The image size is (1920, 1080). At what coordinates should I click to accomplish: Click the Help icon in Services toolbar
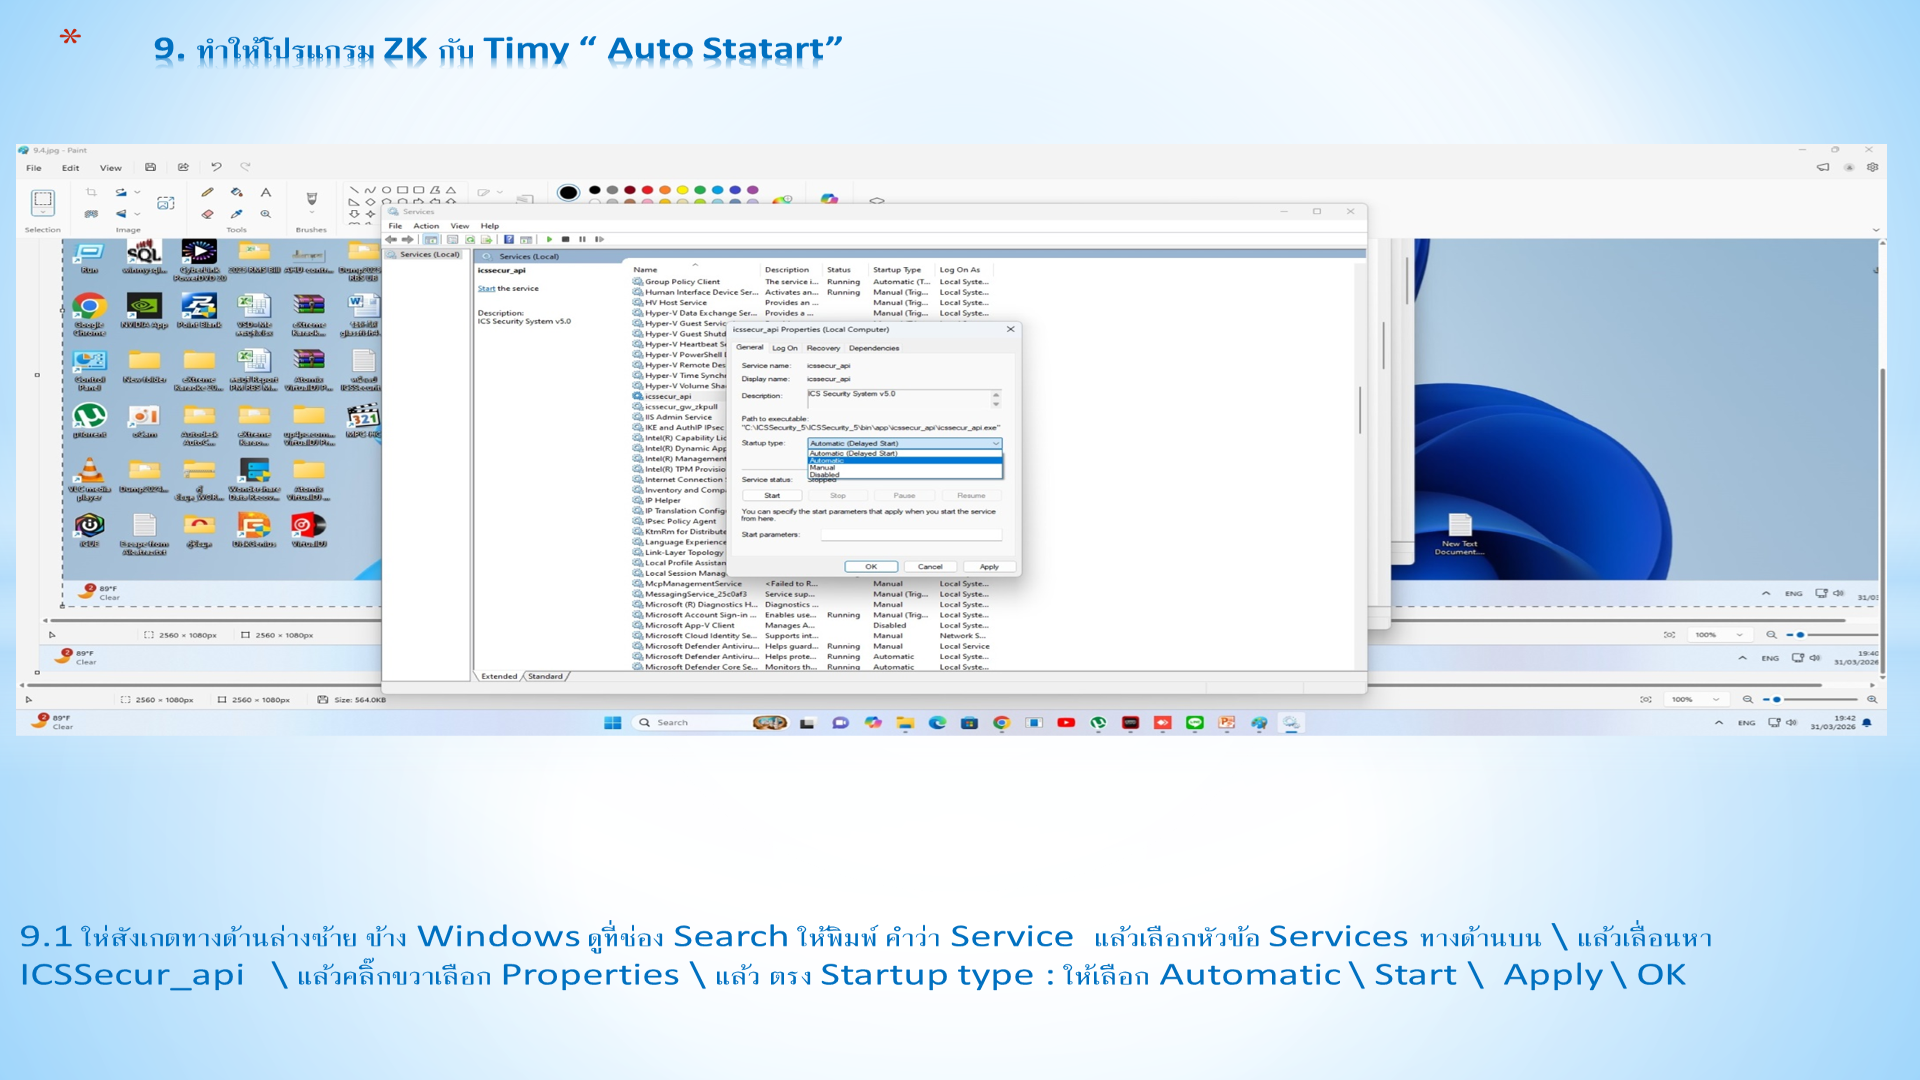509,239
